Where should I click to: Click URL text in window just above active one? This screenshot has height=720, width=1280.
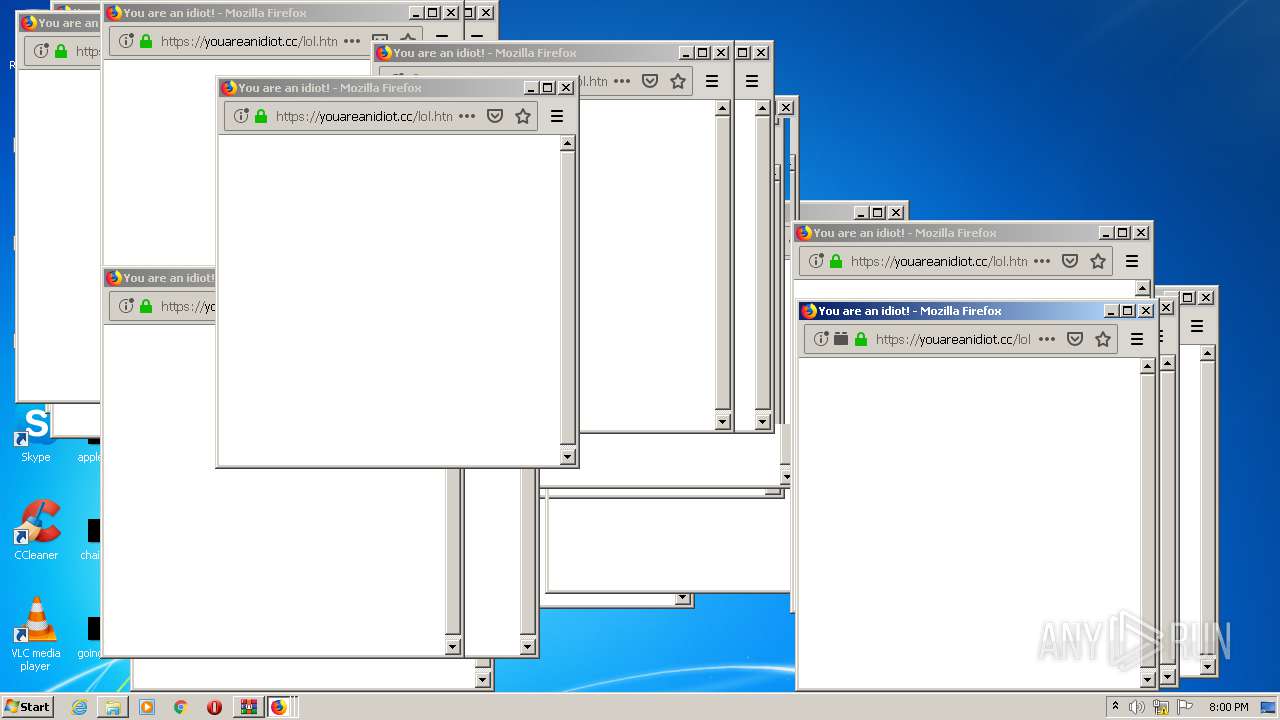(x=939, y=261)
